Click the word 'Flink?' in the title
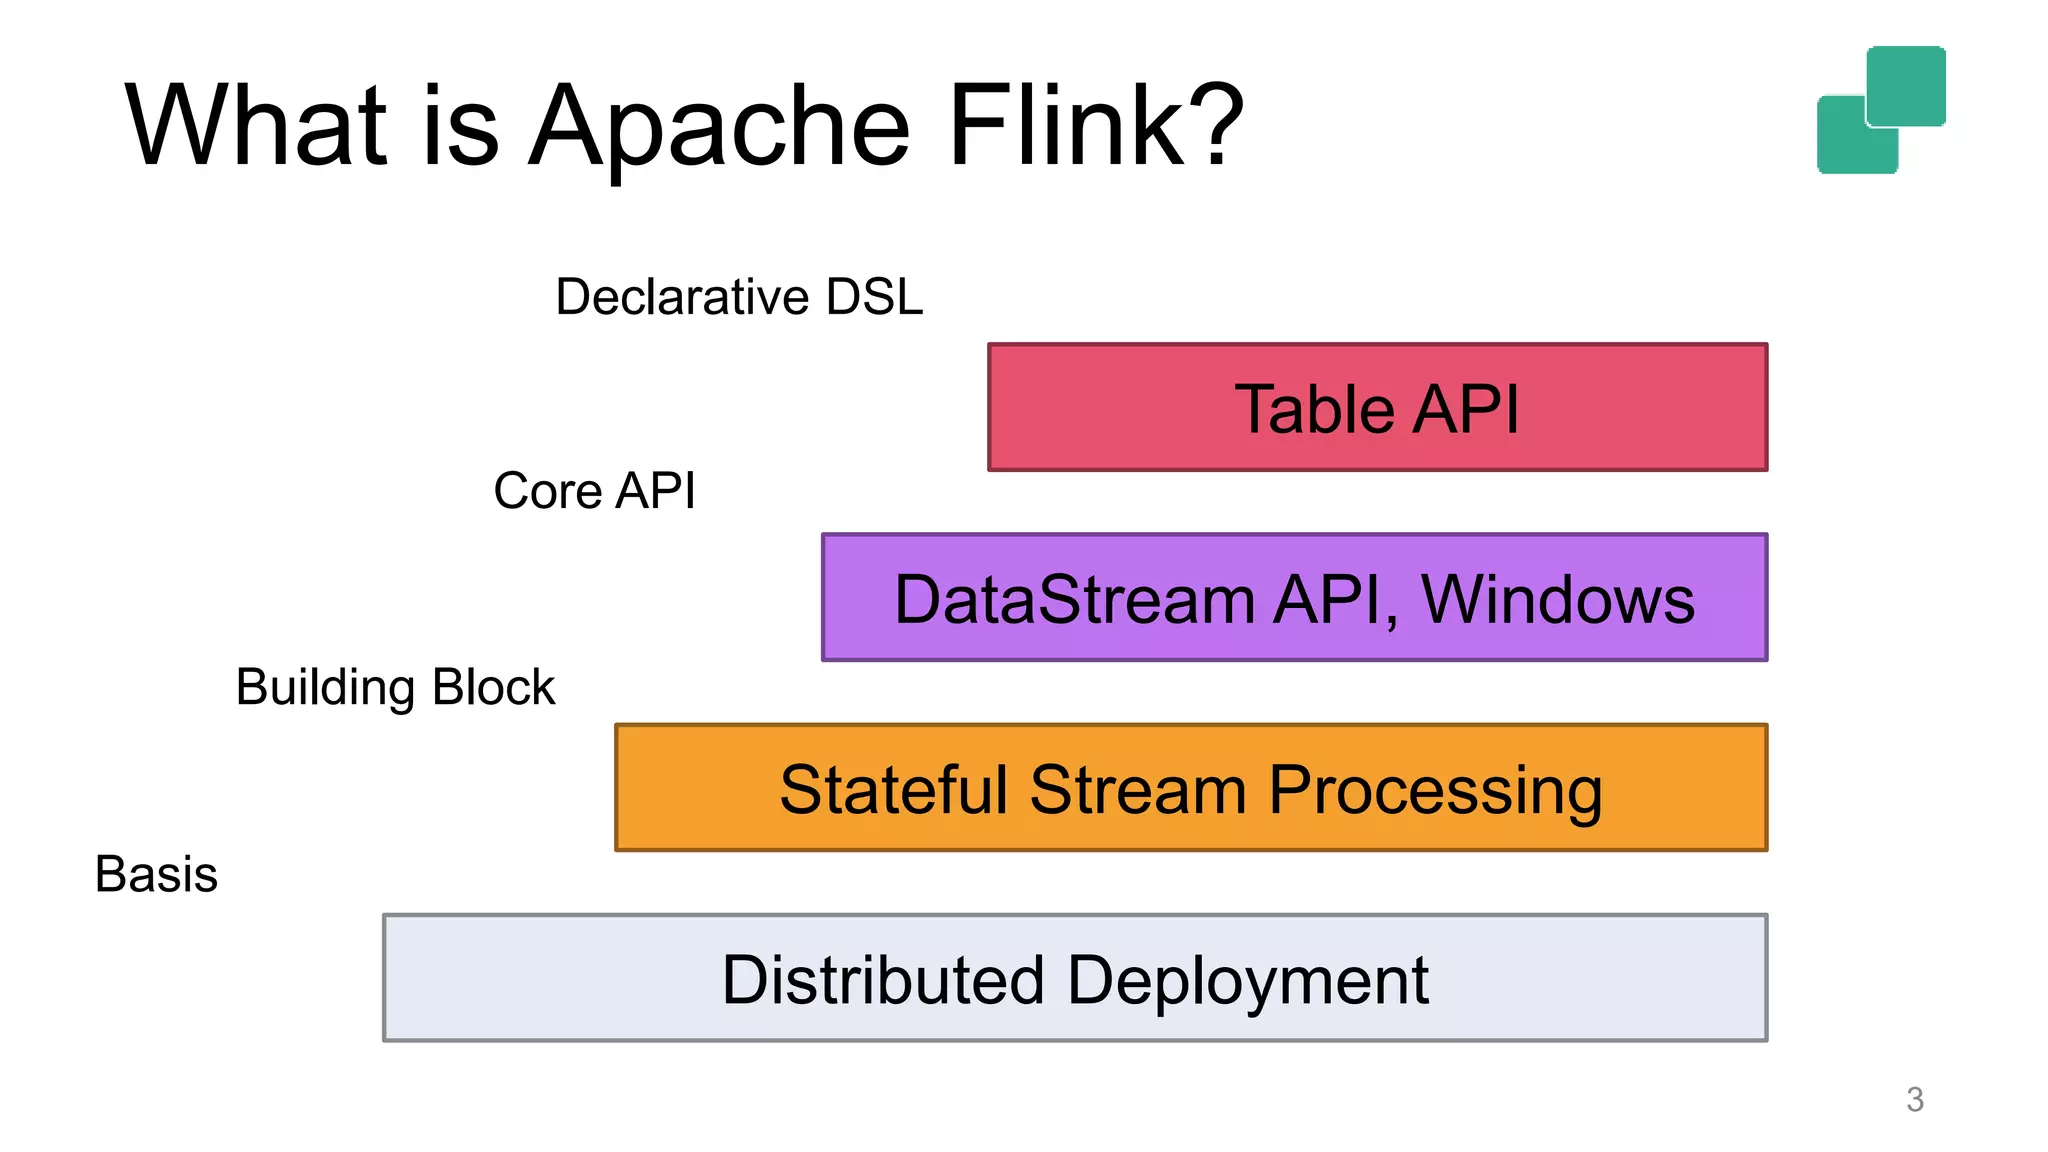This screenshot has width=2048, height=1152. (1095, 126)
